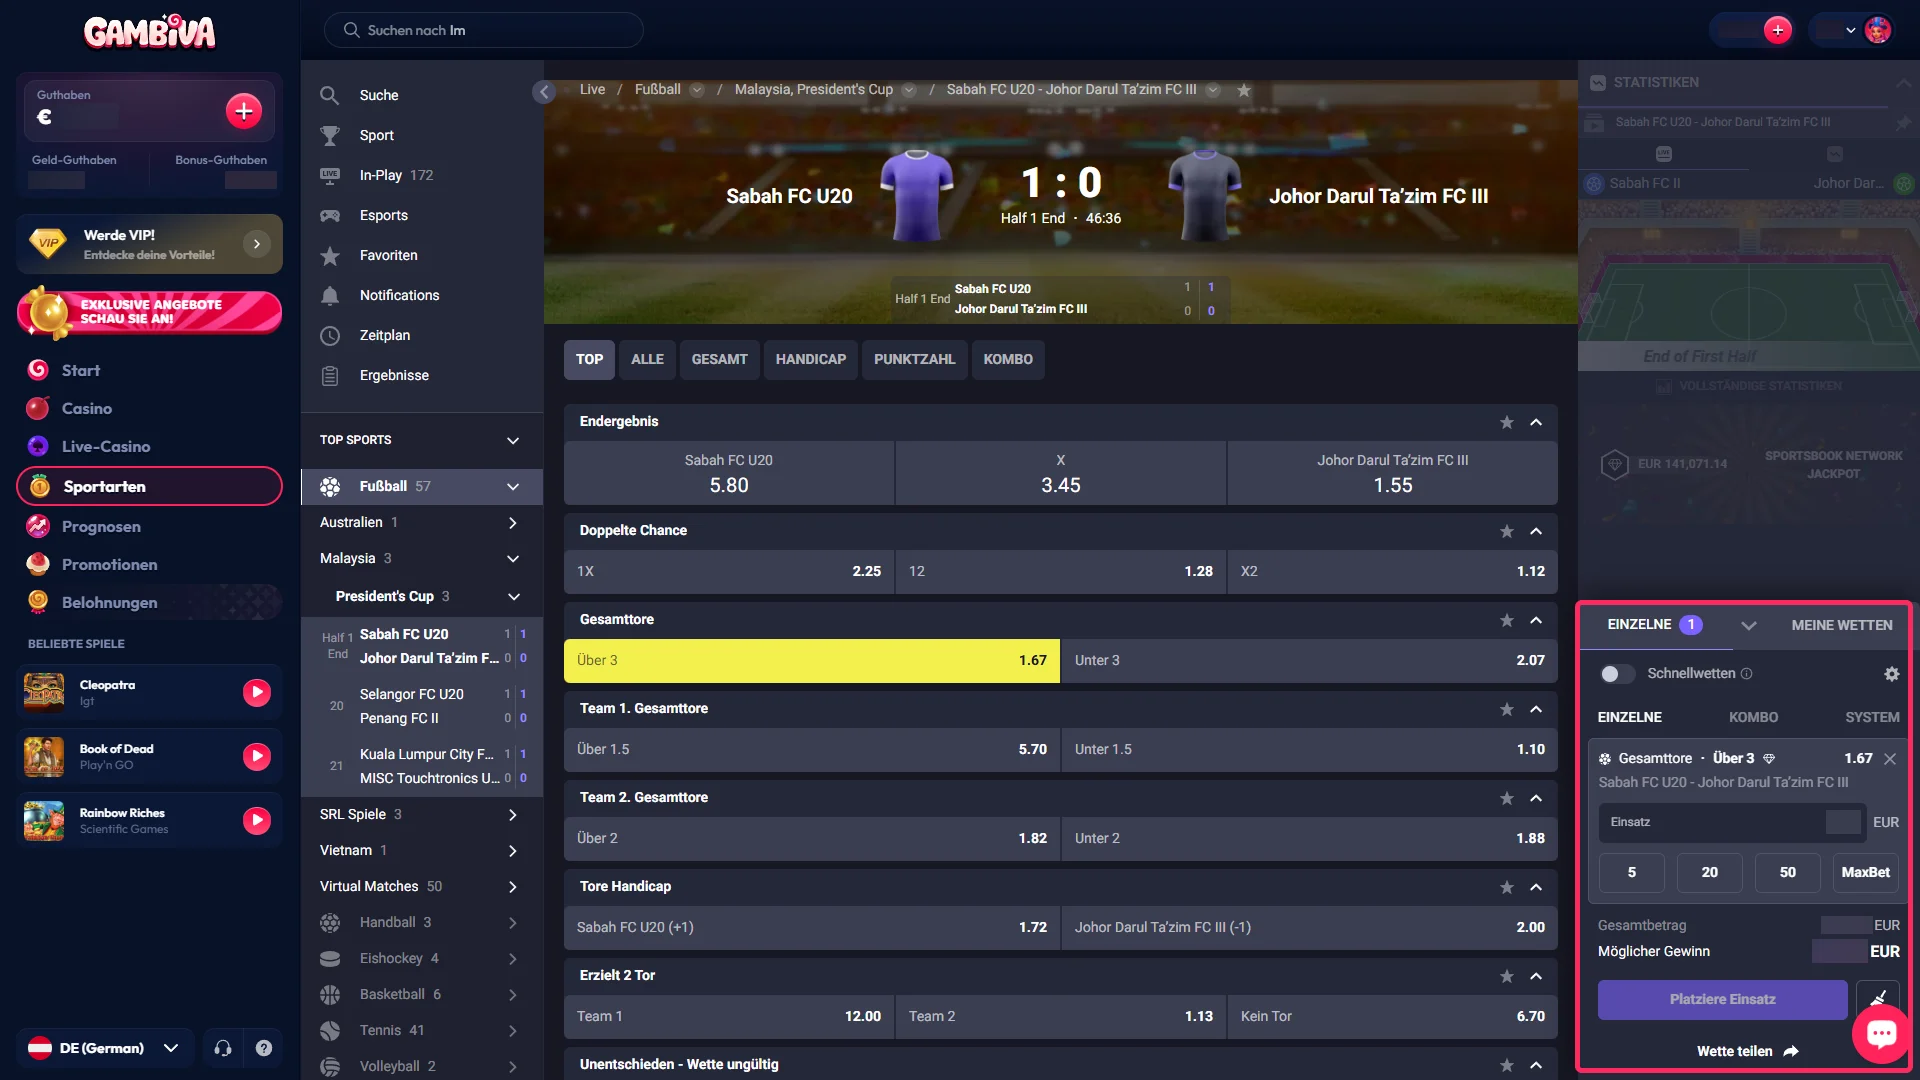The width and height of the screenshot is (1920, 1080).
Task: Select Über 3 Gesamttore odds
Action: (x=812, y=661)
